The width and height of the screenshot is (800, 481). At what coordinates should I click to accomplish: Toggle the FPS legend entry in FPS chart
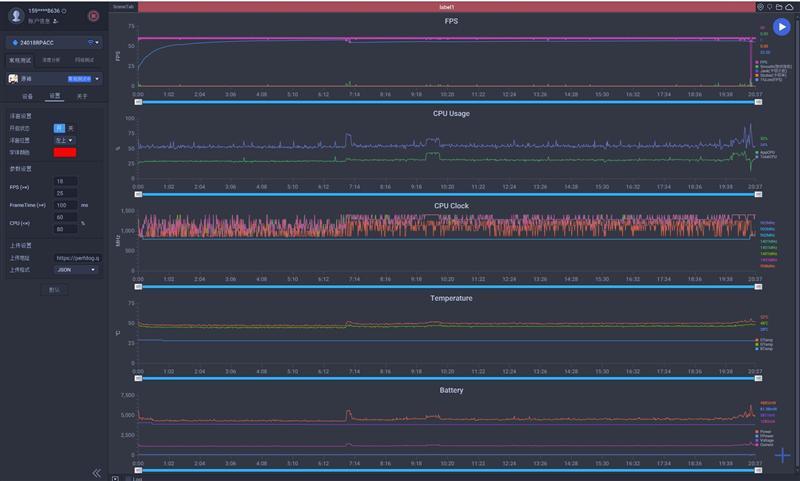pos(762,62)
